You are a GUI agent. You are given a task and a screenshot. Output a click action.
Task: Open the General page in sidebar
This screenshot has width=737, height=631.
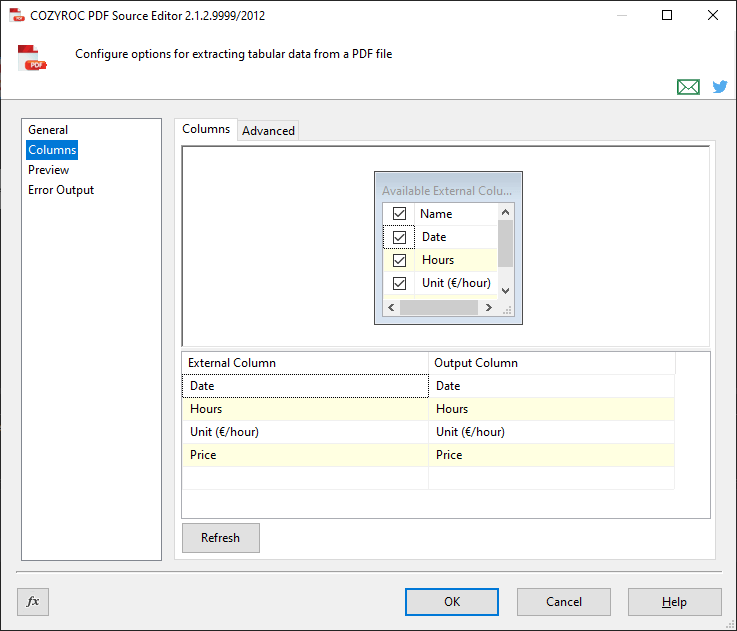(x=48, y=130)
